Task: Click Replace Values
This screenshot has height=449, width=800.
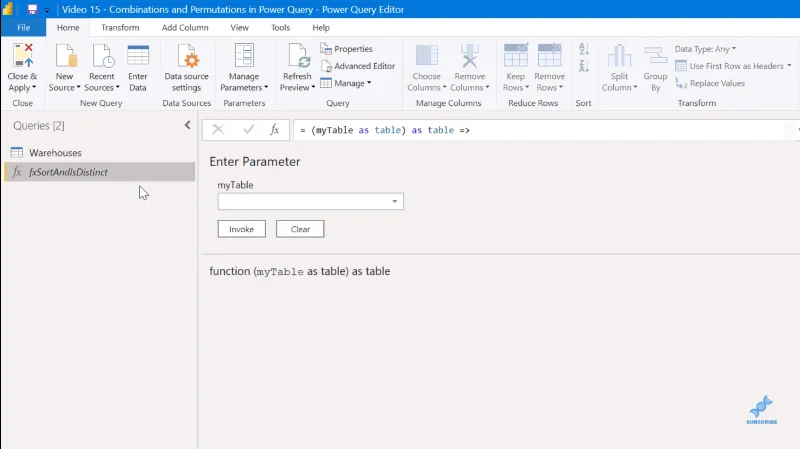Action: pos(710,83)
